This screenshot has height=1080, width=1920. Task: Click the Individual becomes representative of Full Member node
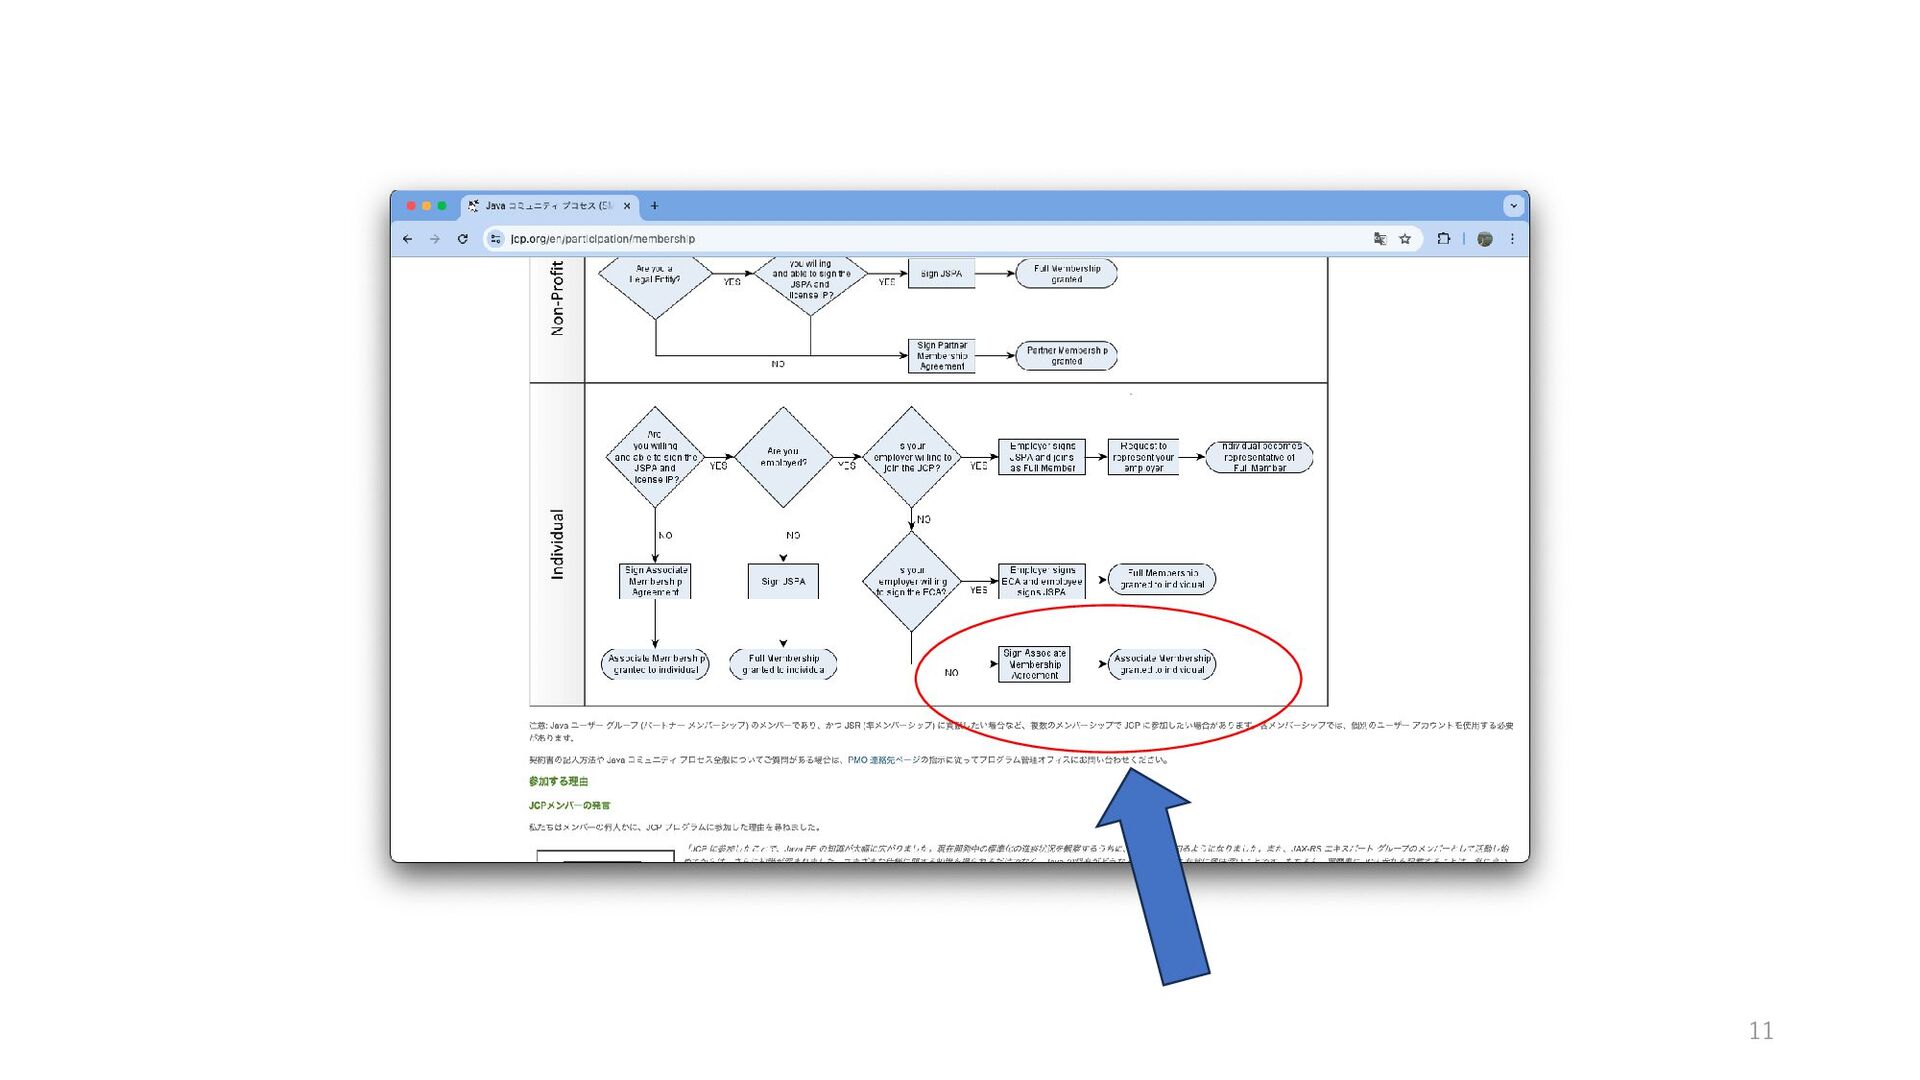[1259, 457]
